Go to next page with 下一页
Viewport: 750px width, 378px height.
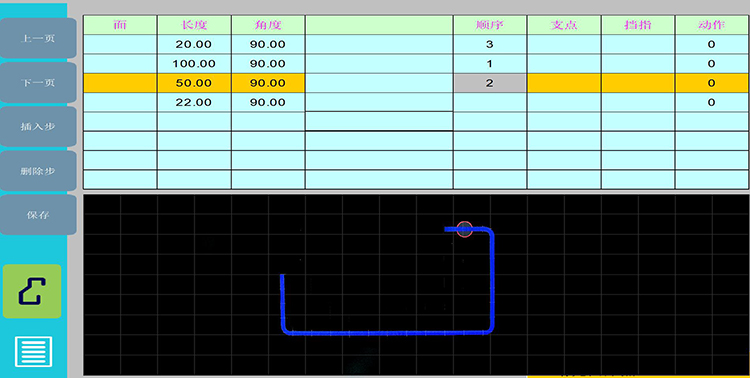tap(38, 83)
